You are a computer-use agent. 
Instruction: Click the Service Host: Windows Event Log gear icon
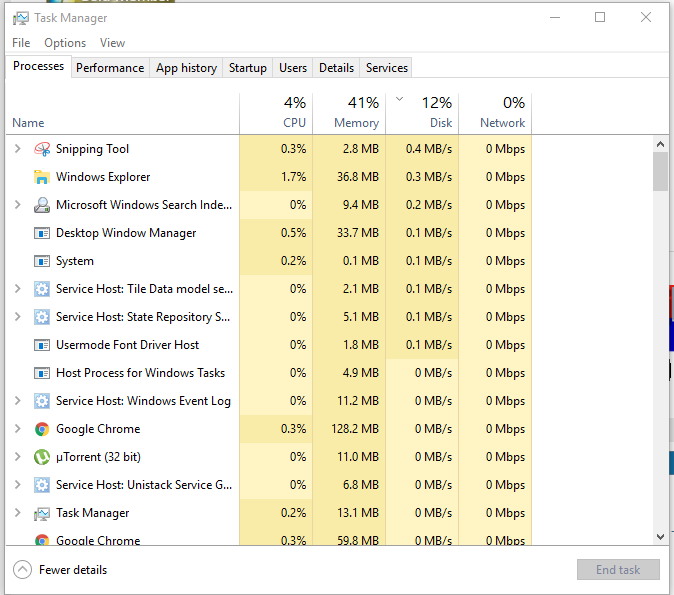click(x=42, y=401)
